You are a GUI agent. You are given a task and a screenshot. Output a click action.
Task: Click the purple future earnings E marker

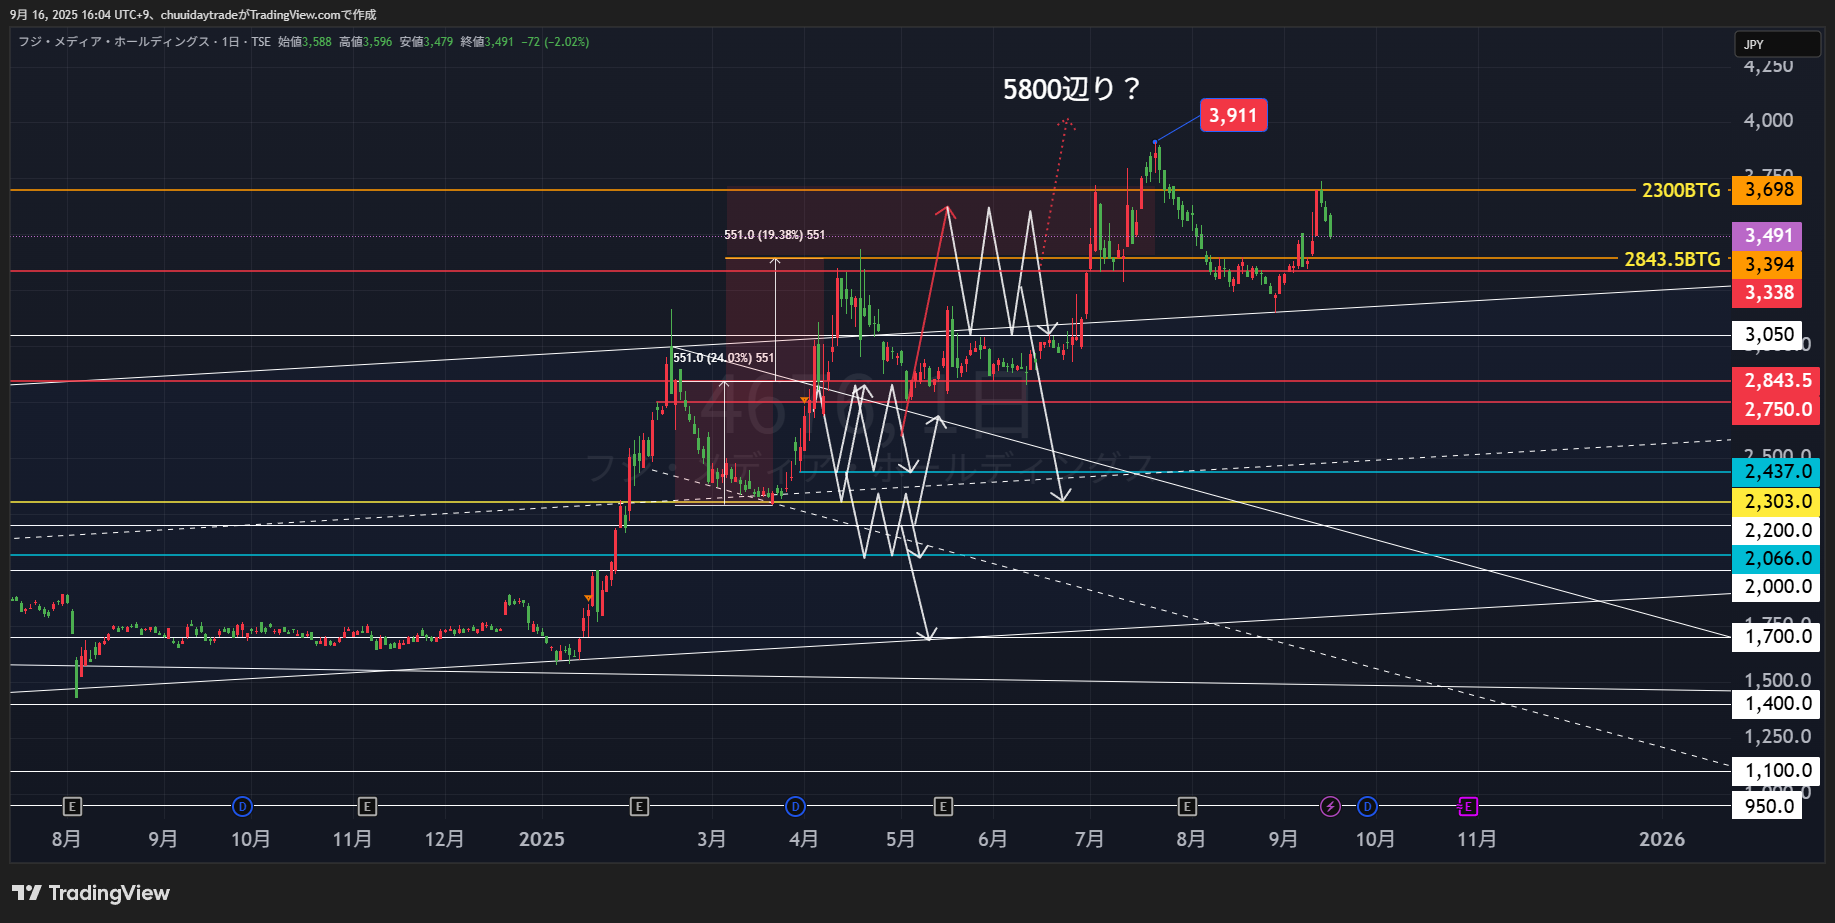click(x=1468, y=806)
